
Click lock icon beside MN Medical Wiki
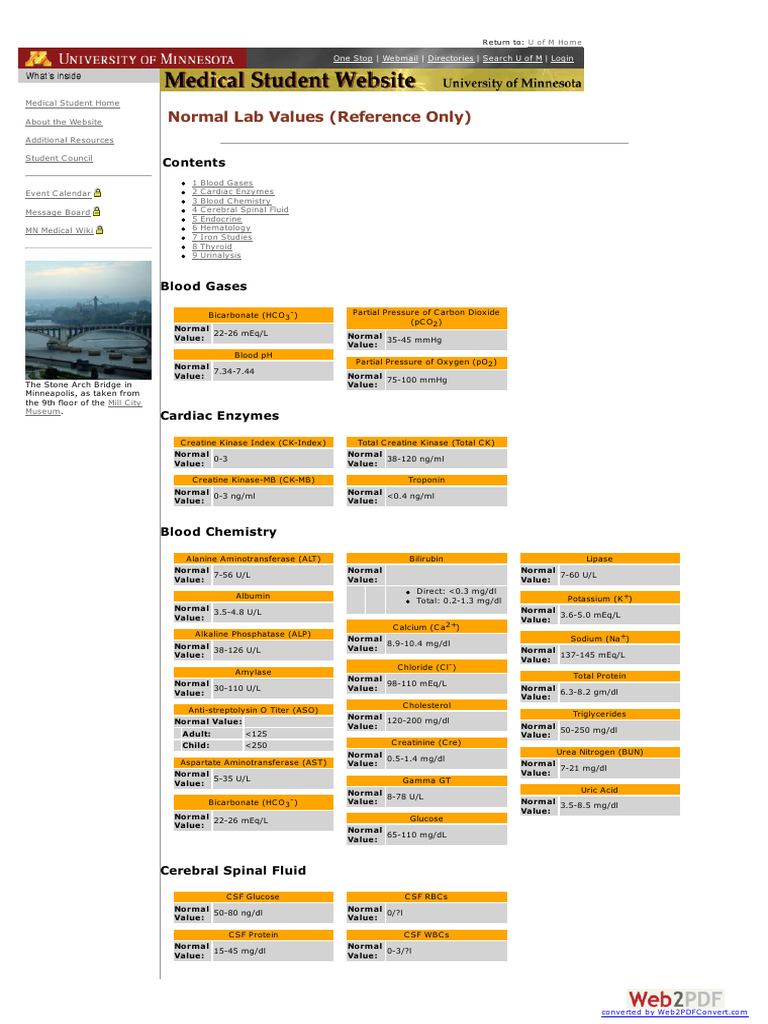[x=99, y=230]
